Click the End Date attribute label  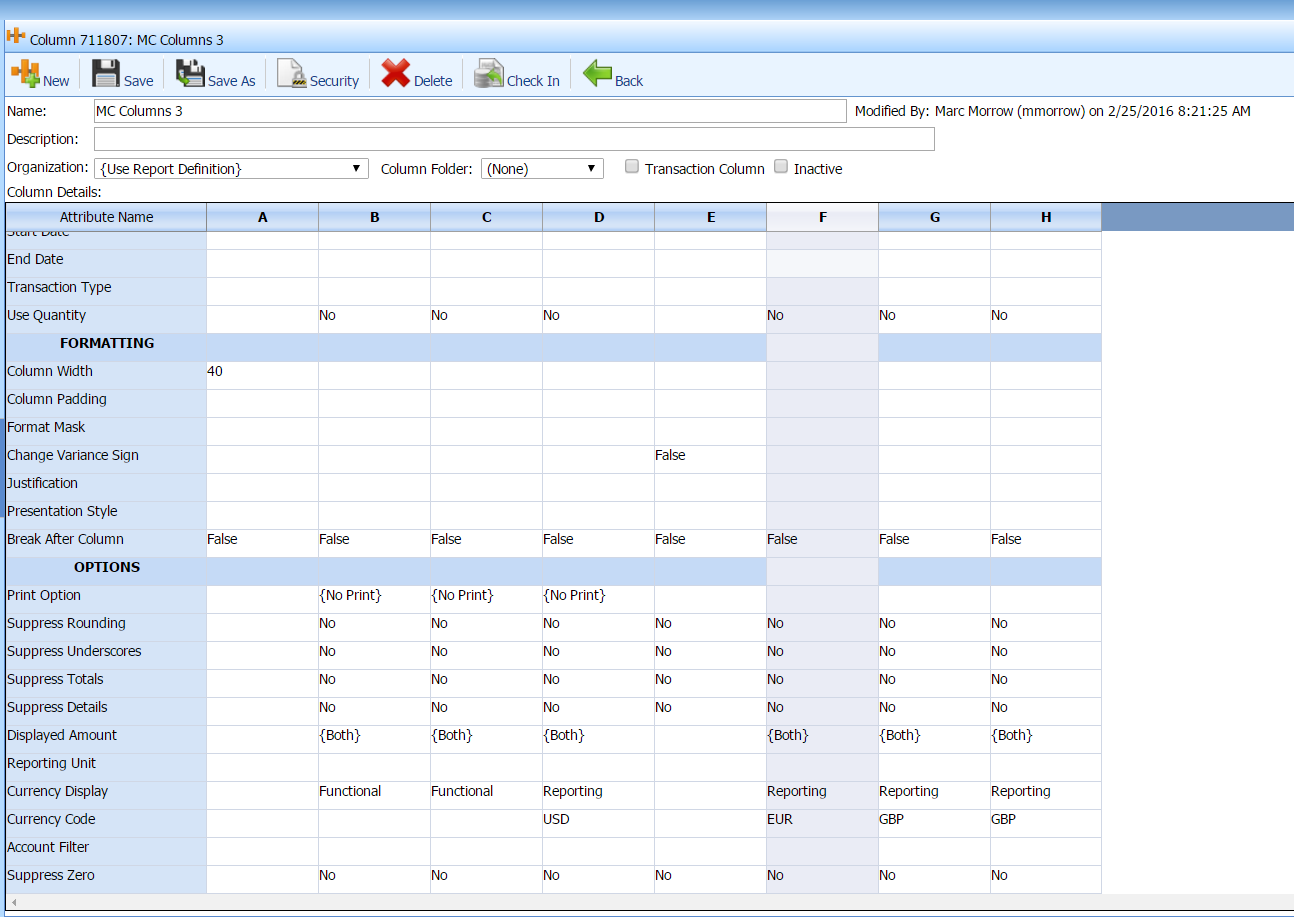[35, 259]
